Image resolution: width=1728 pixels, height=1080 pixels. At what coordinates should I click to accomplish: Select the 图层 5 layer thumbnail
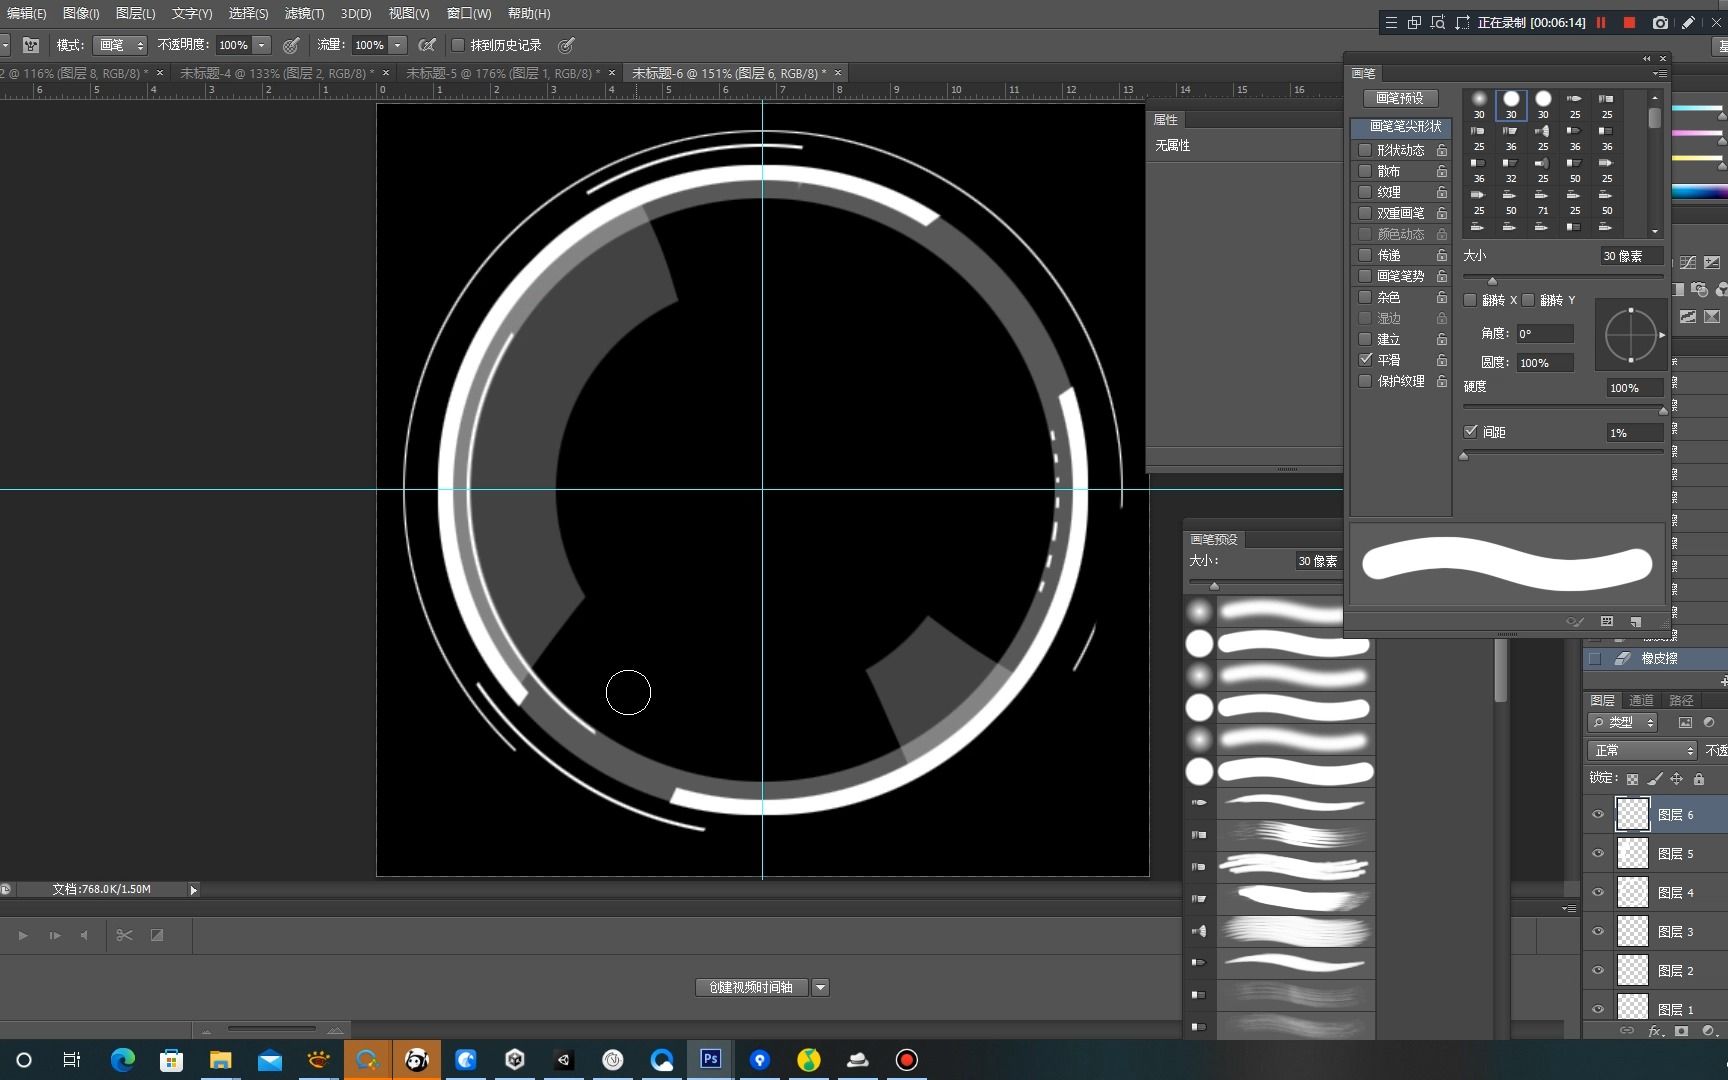(1633, 853)
